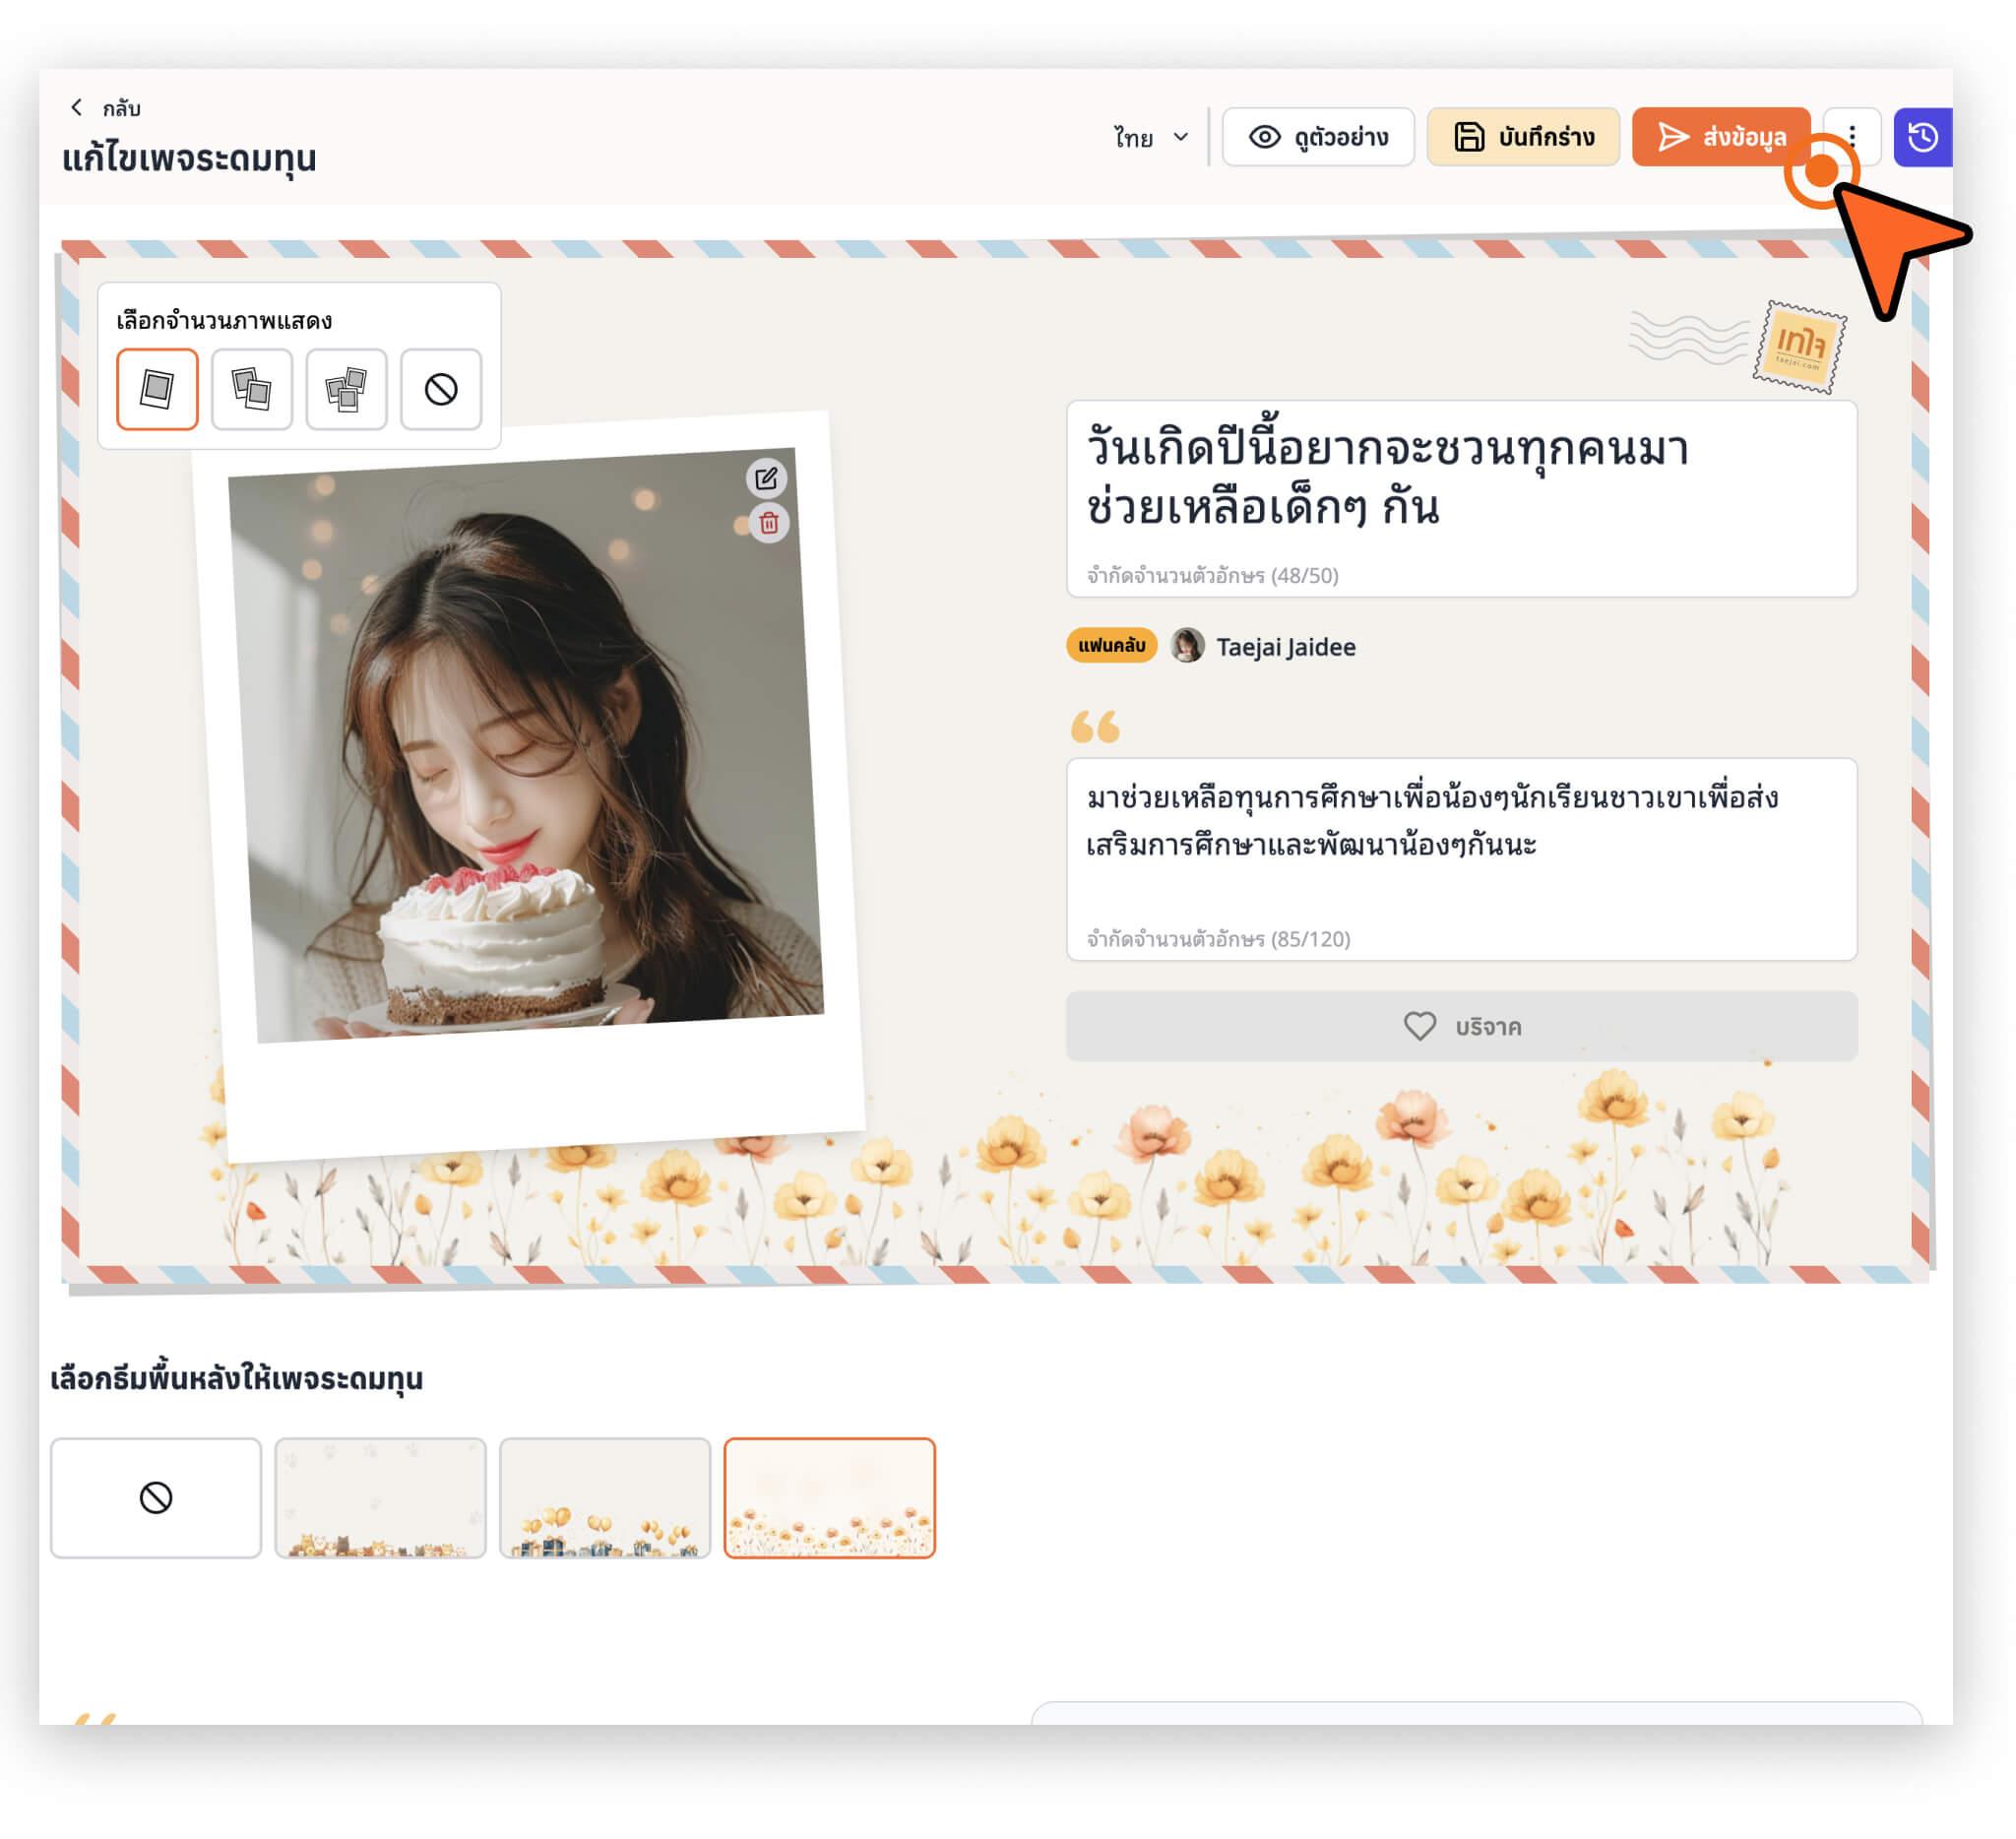The image size is (2016, 1839).
Task: Click the campaign title text field
Action: tap(1460, 480)
